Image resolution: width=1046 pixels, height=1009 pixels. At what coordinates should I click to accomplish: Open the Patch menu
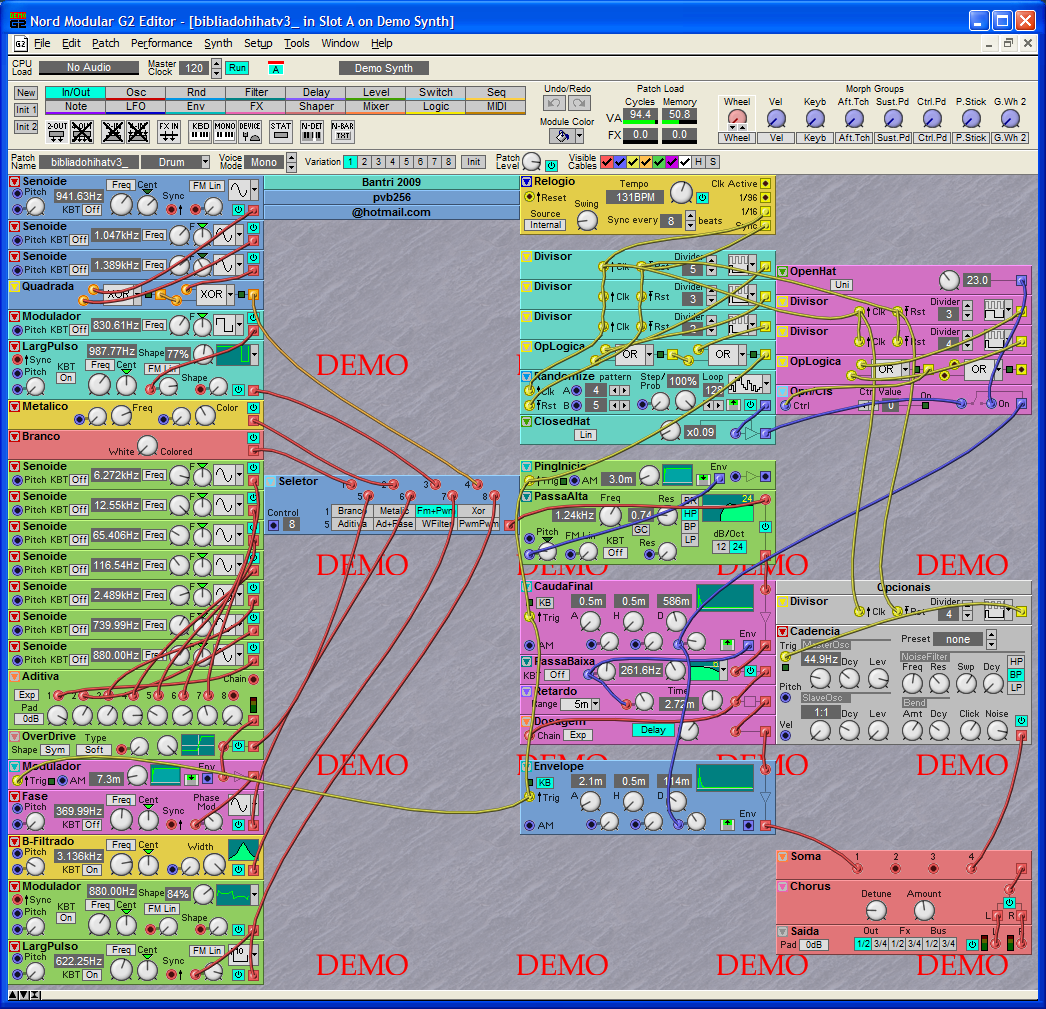(105, 43)
